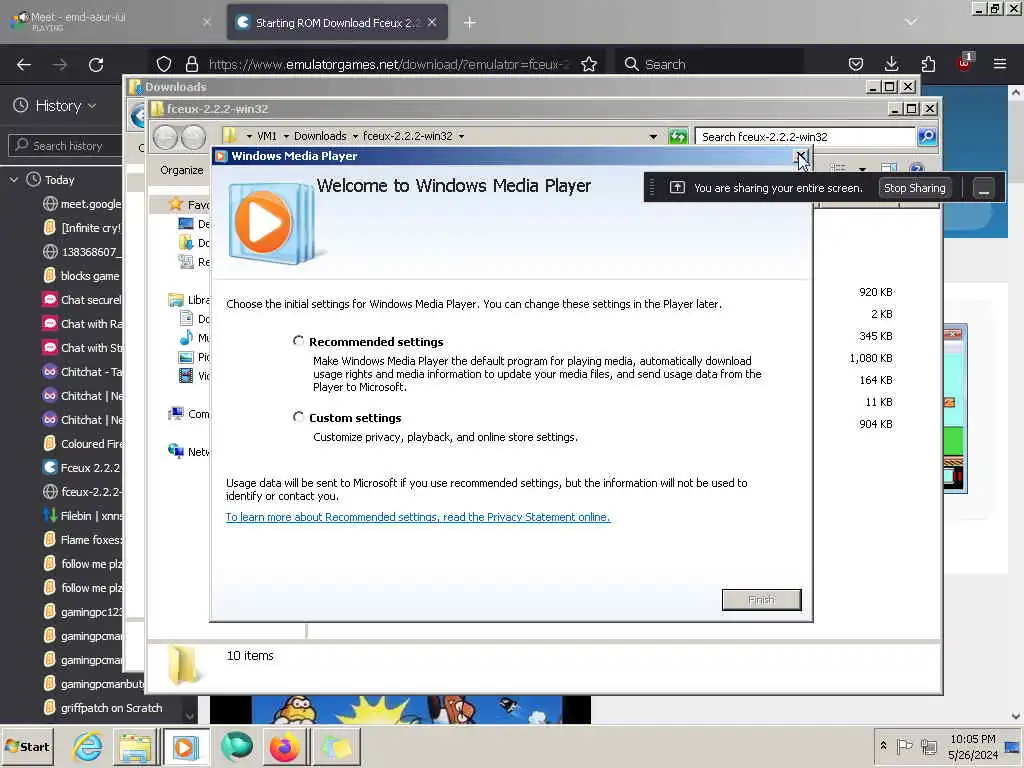Click fceux-2.2.2-win32 breadcrumb in address bar
This screenshot has width=1024, height=768.
click(x=408, y=136)
